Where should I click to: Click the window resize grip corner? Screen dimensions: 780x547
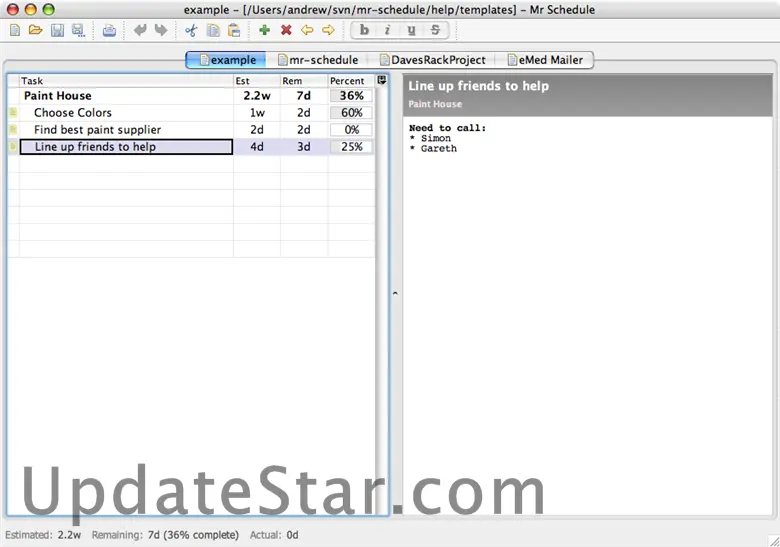point(774,541)
